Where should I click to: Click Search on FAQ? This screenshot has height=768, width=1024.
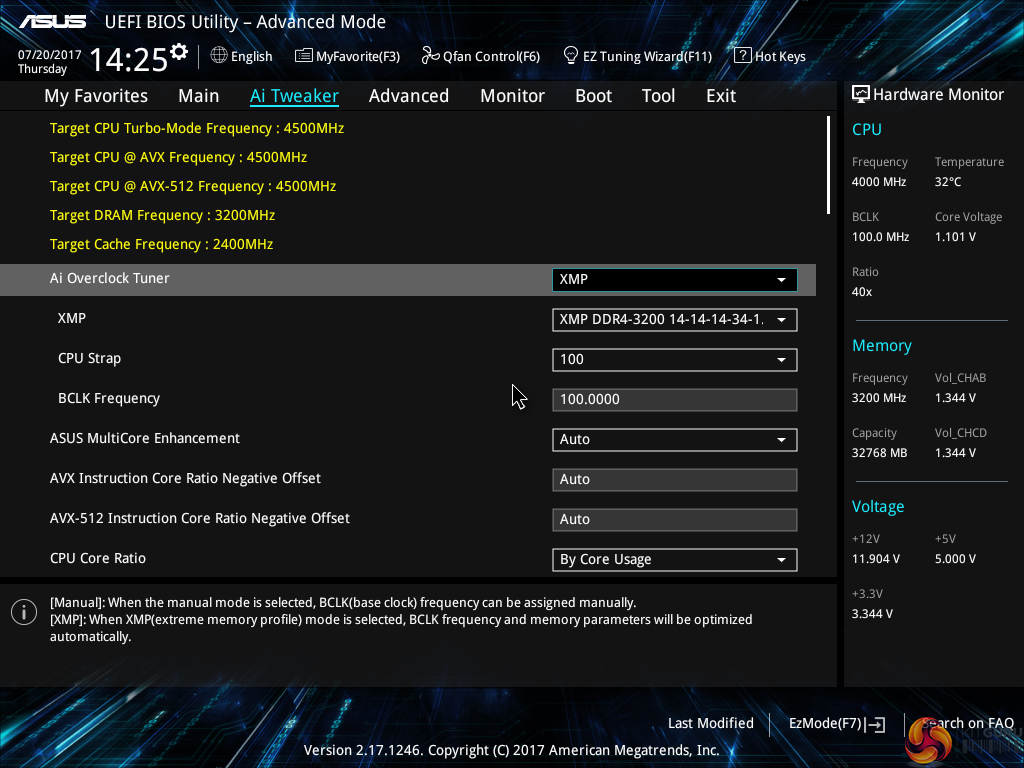(968, 724)
